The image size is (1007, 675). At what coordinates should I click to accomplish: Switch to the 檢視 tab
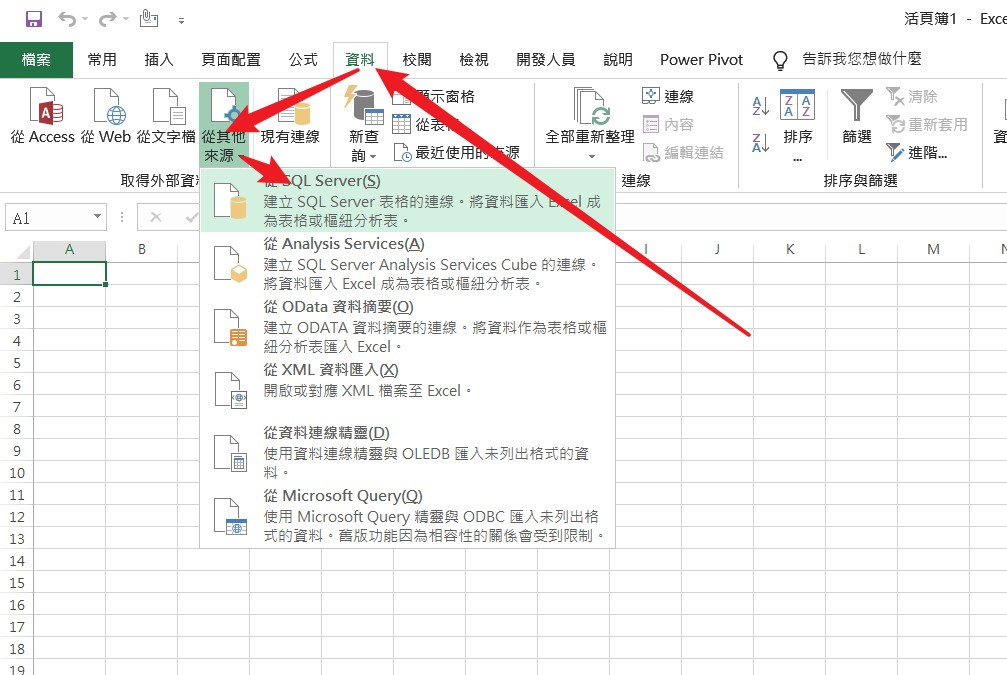(474, 60)
